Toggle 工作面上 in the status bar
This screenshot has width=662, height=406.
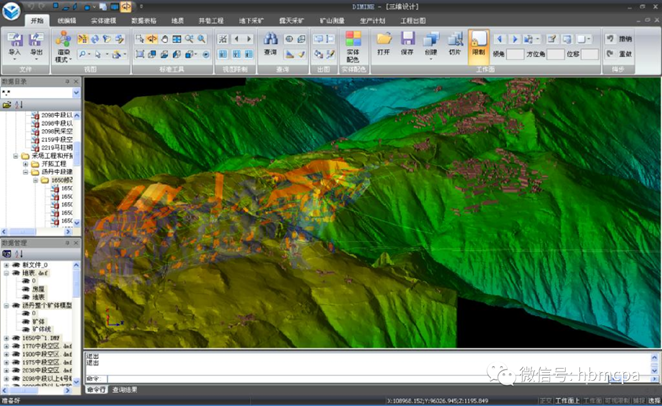pos(568,399)
